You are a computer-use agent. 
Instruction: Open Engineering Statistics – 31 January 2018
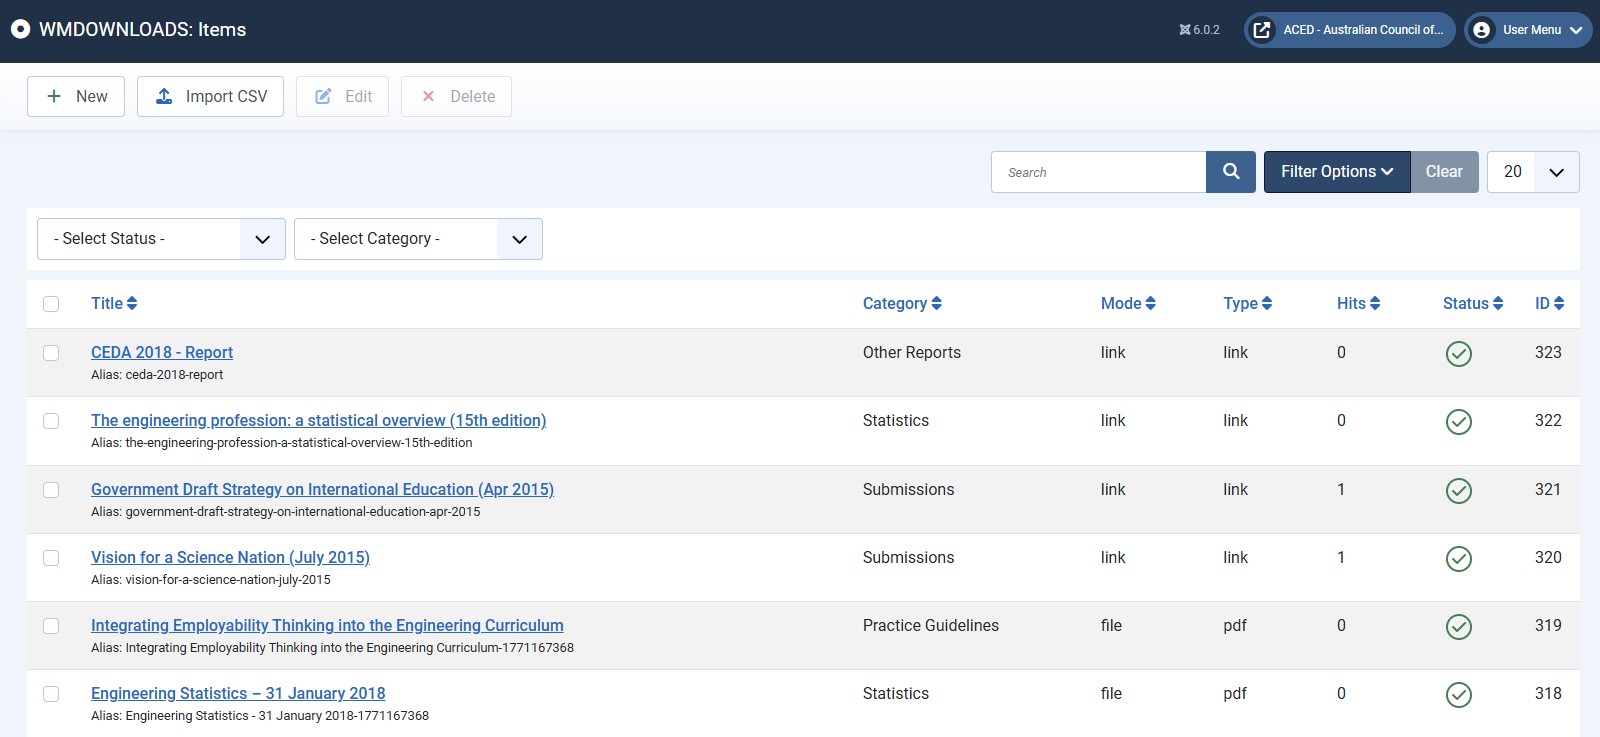[238, 693]
